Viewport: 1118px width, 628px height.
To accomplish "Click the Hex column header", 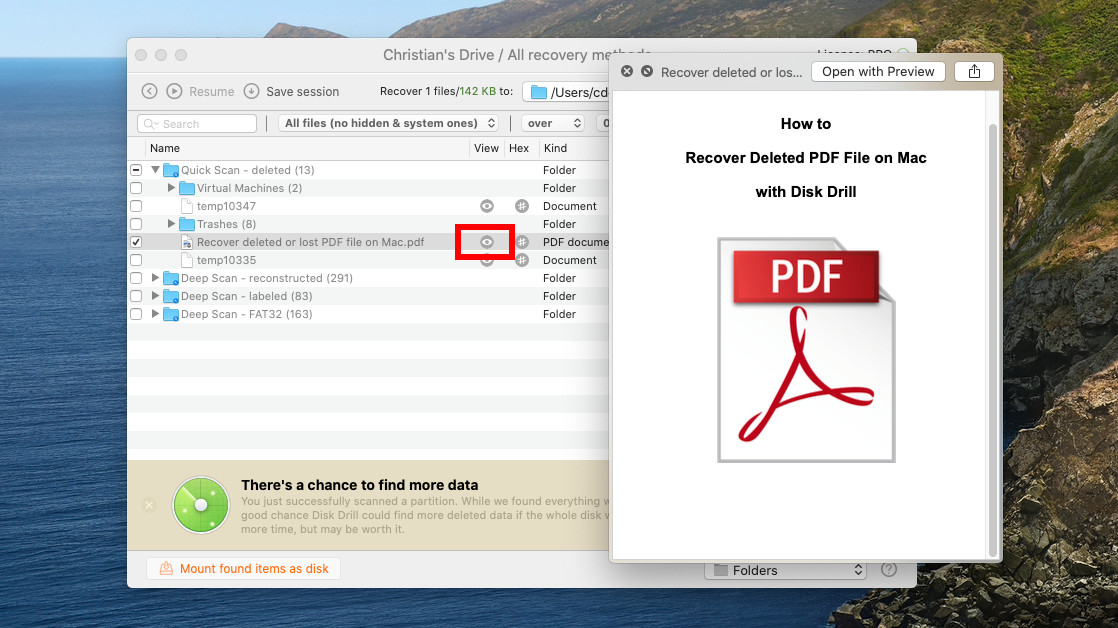I will click(x=519, y=148).
